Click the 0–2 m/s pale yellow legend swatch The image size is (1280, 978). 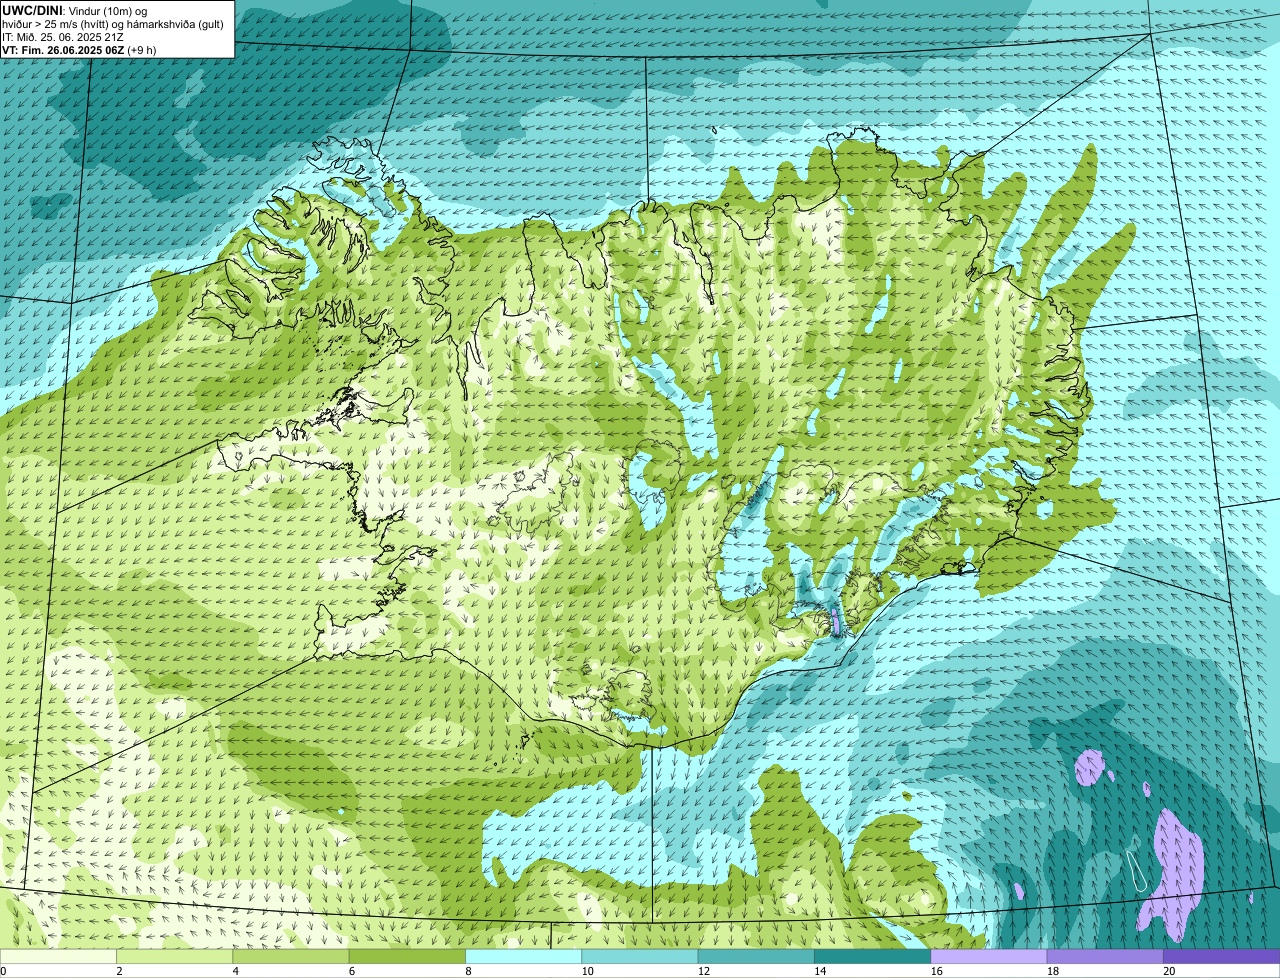(x=58, y=956)
